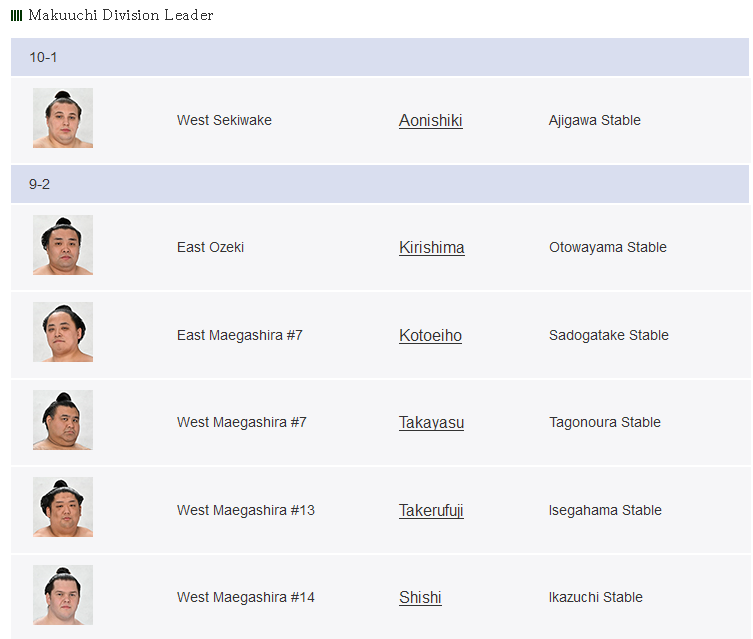Click the Ajigawa Stable text

tap(595, 120)
